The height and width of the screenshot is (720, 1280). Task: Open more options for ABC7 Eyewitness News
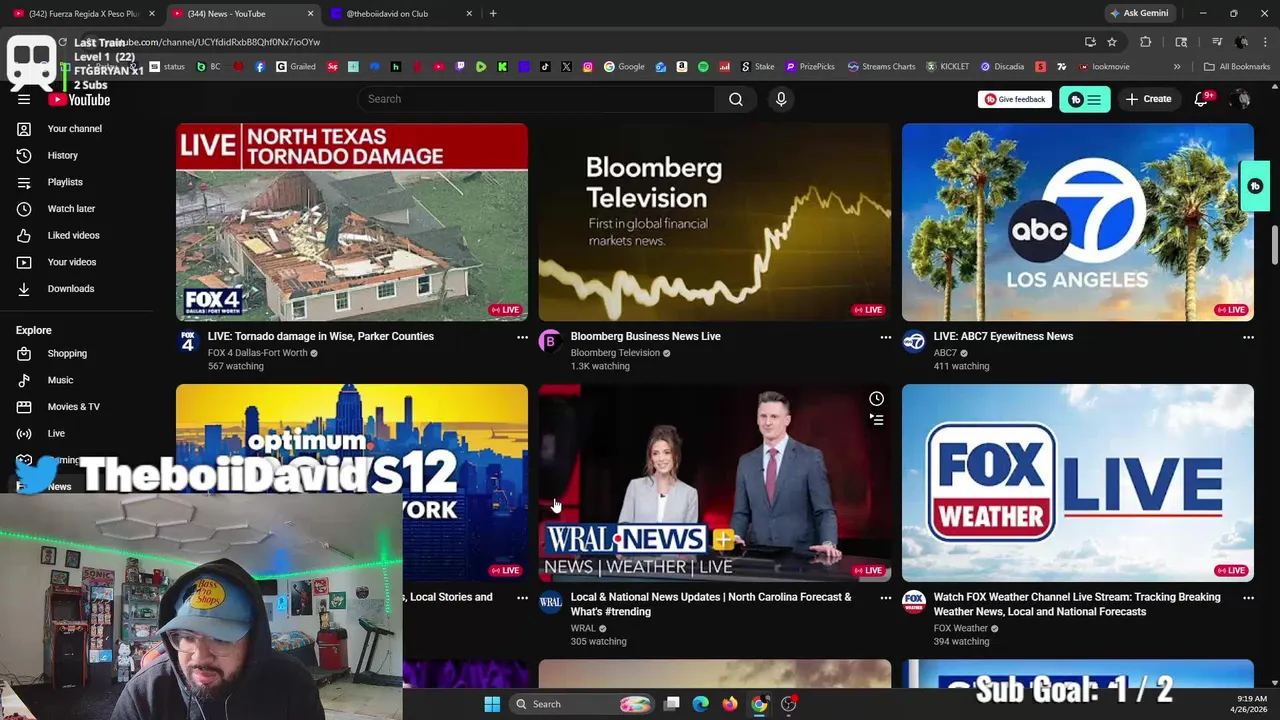tap(1248, 337)
